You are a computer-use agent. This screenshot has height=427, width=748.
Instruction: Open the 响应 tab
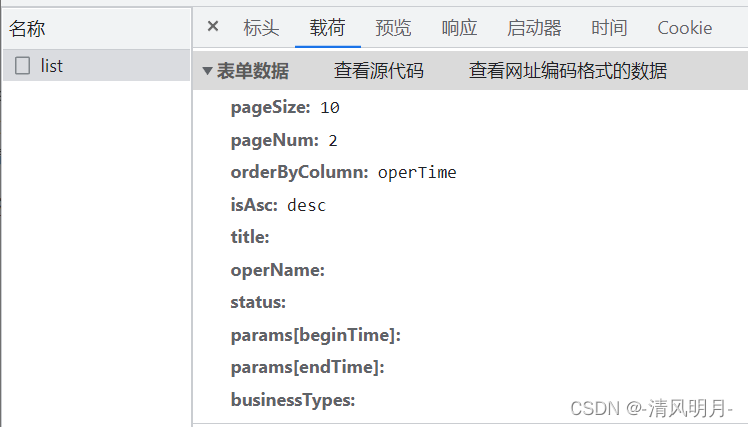459,28
